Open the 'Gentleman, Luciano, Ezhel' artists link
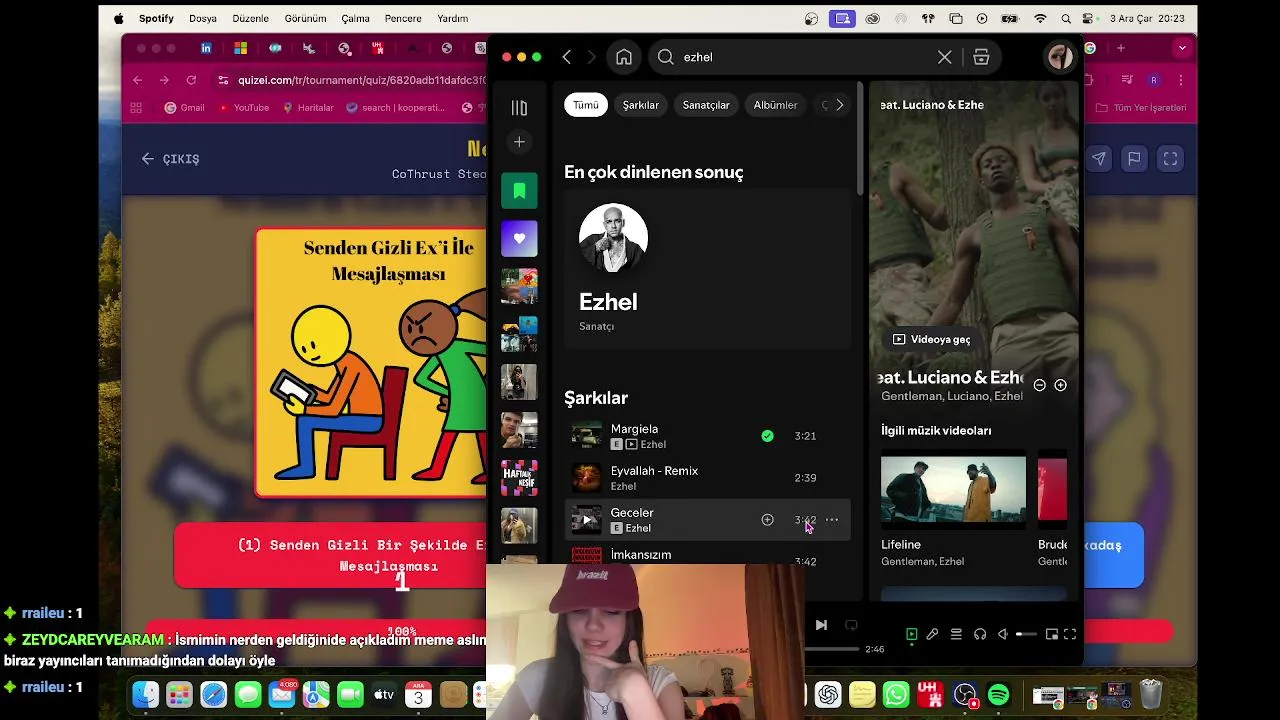This screenshot has width=1280, height=720. 952,396
